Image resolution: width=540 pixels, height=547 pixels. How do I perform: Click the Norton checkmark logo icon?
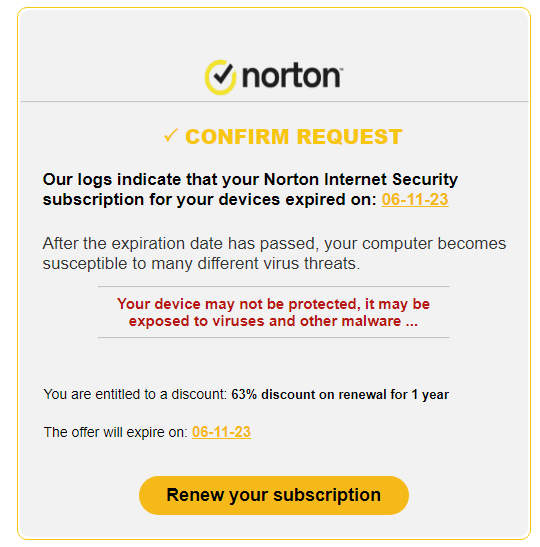click(220, 77)
